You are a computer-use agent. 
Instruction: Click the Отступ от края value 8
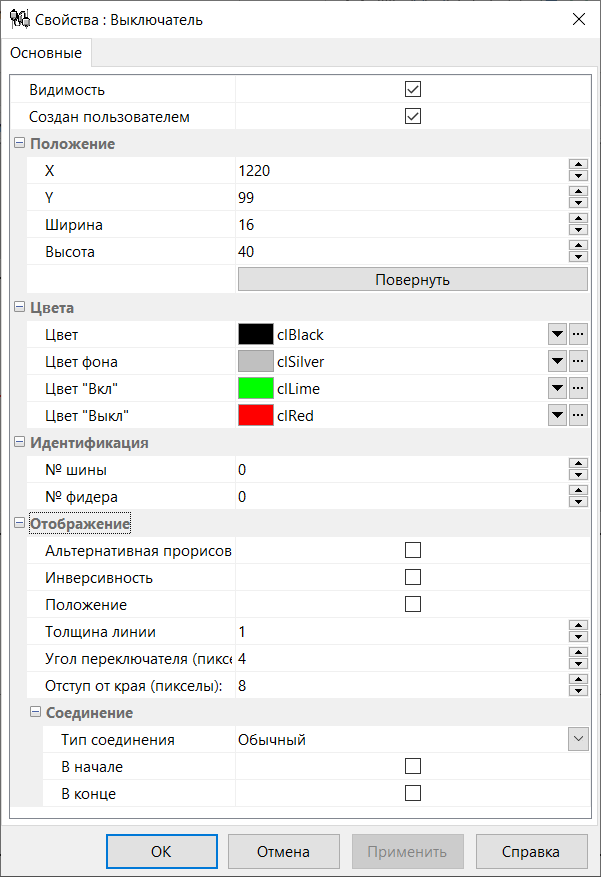coord(401,686)
